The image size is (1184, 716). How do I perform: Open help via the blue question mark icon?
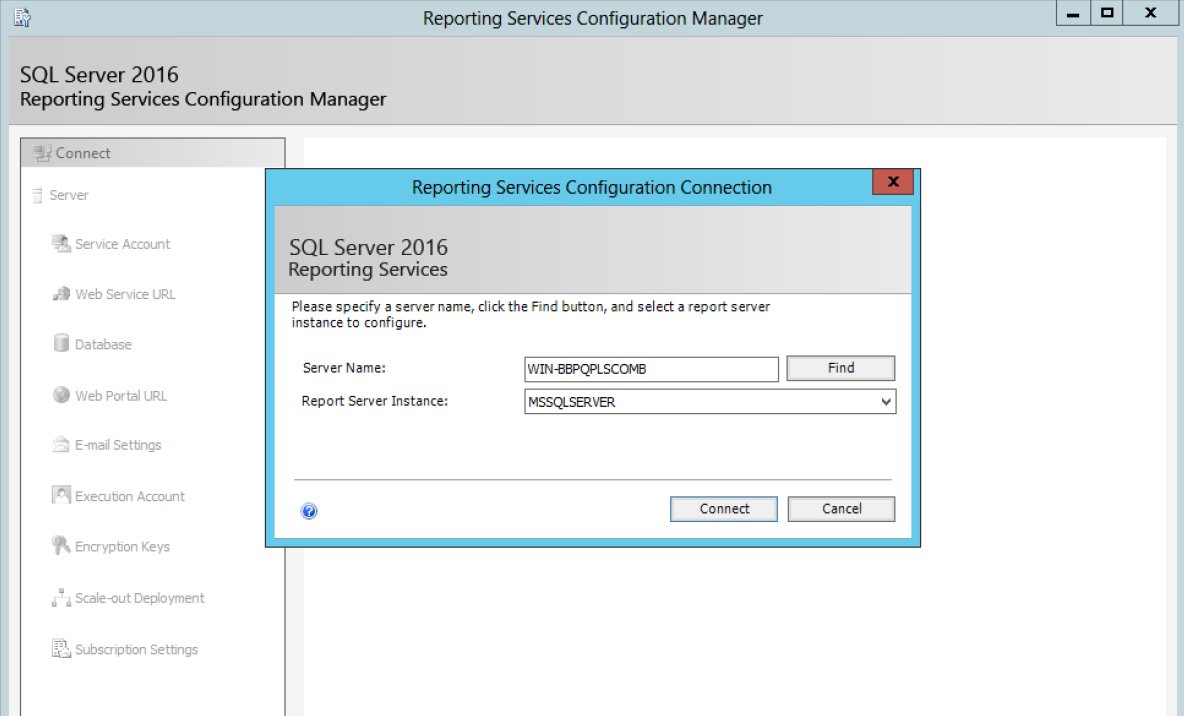(x=309, y=511)
